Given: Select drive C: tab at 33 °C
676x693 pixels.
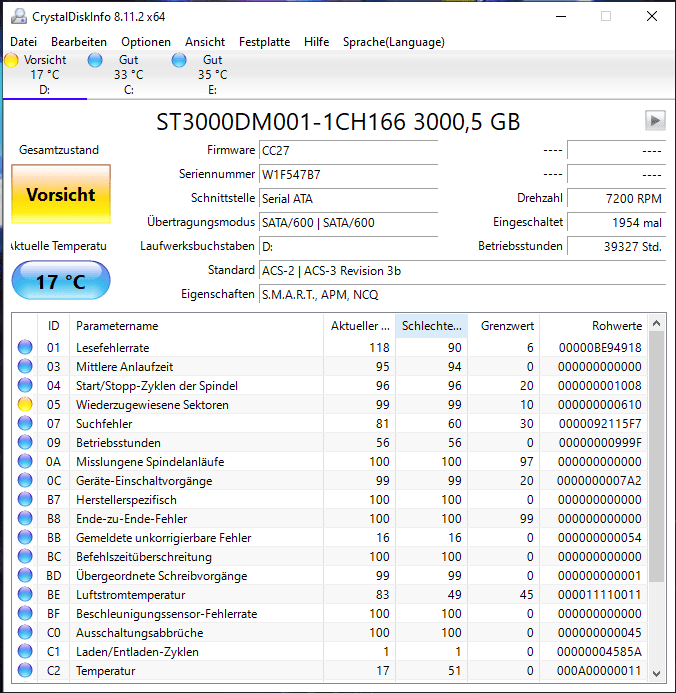Looking at the screenshot, I should tap(129, 75).
